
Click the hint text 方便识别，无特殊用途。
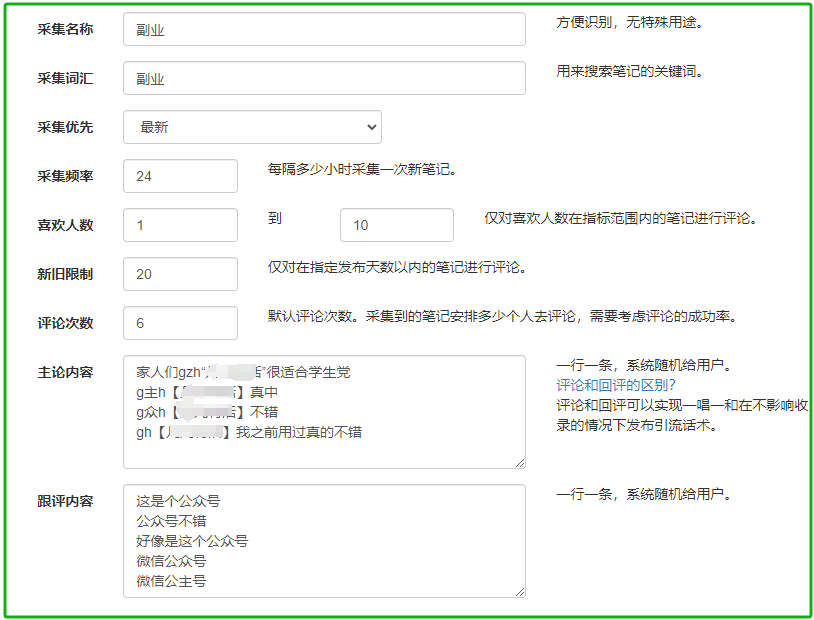coord(630,22)
